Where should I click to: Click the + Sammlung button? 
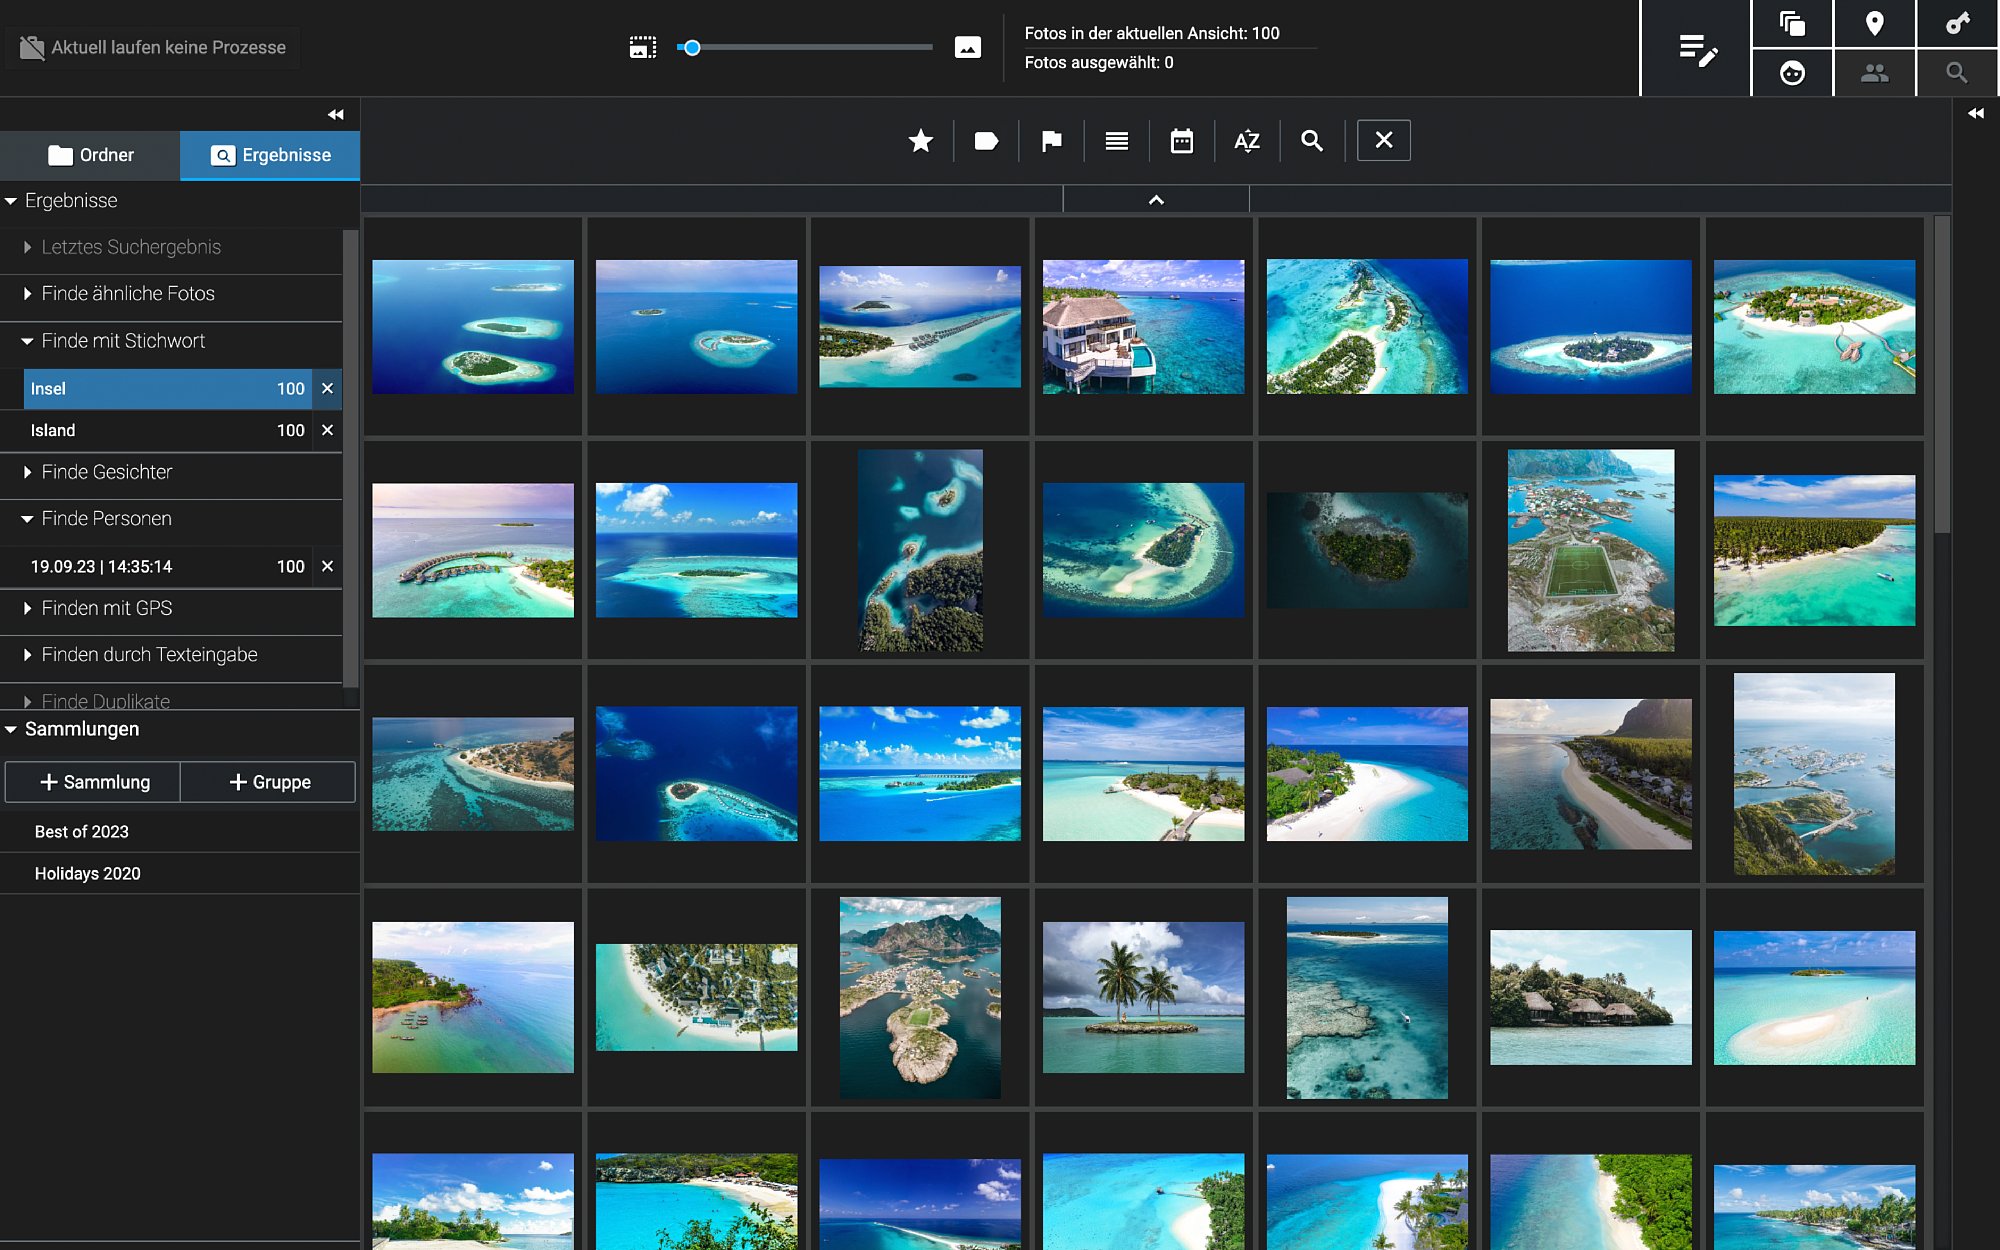[x=93, y=782]
